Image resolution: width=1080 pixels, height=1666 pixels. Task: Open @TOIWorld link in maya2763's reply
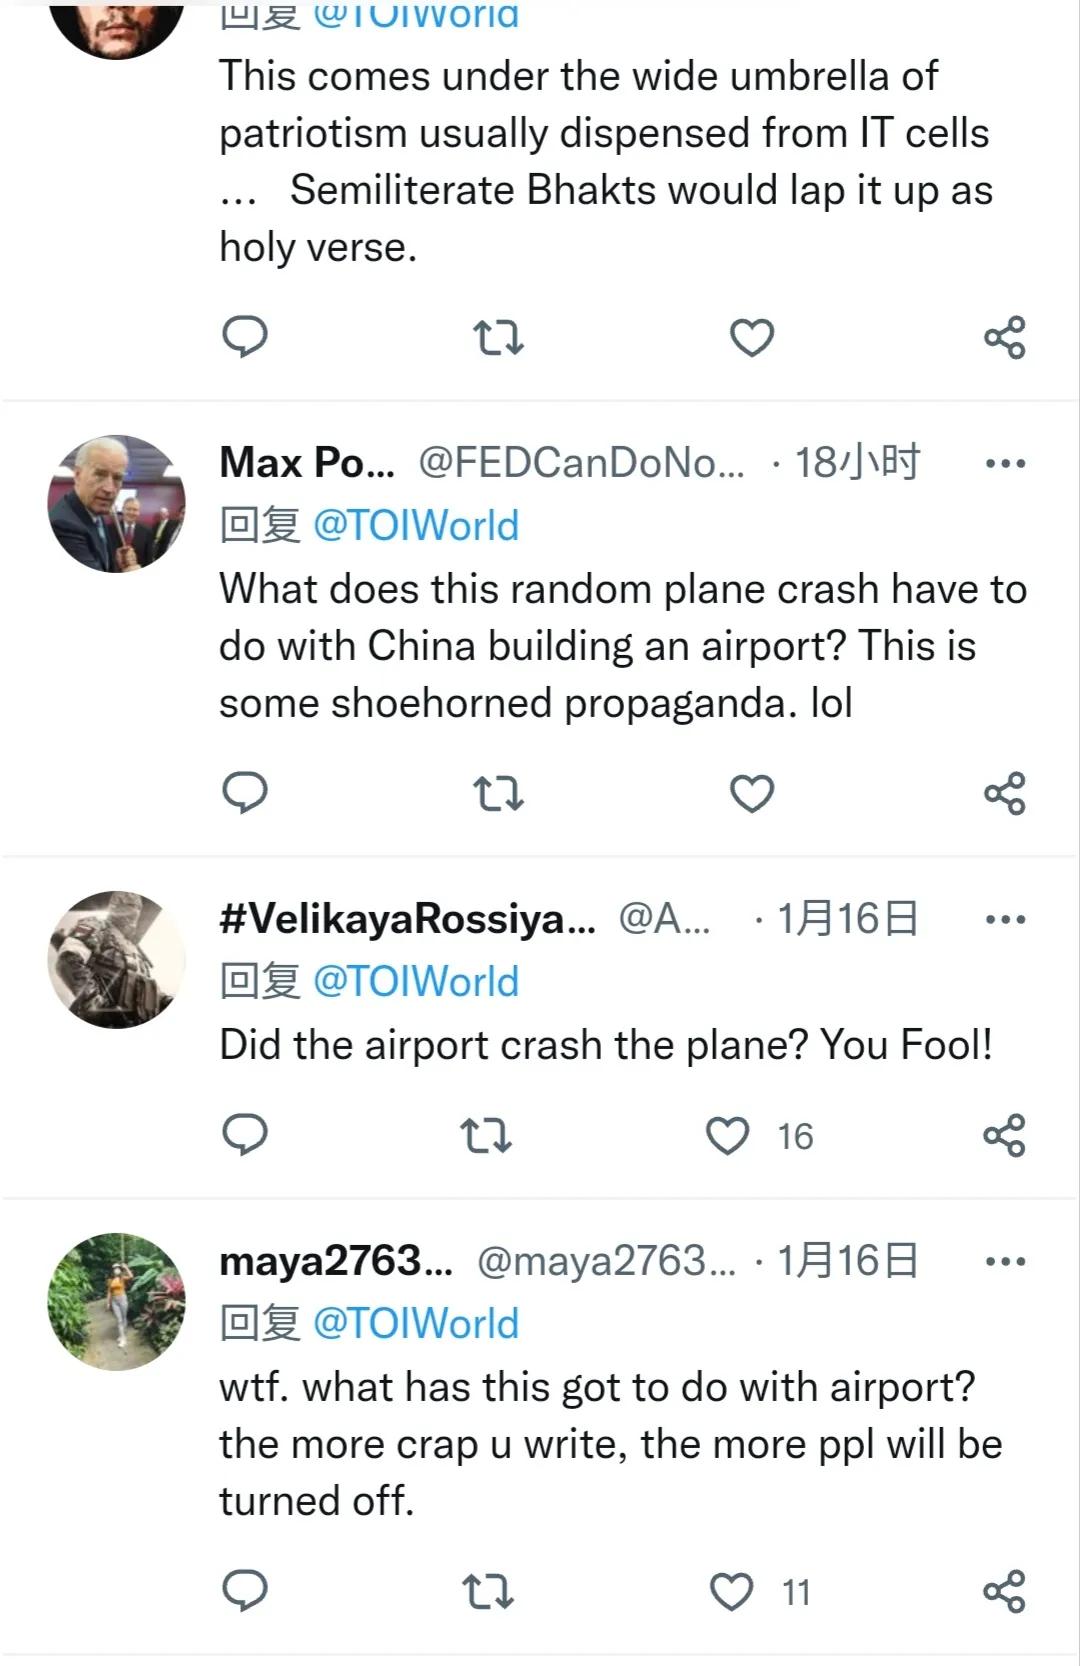coord(416,1324)
